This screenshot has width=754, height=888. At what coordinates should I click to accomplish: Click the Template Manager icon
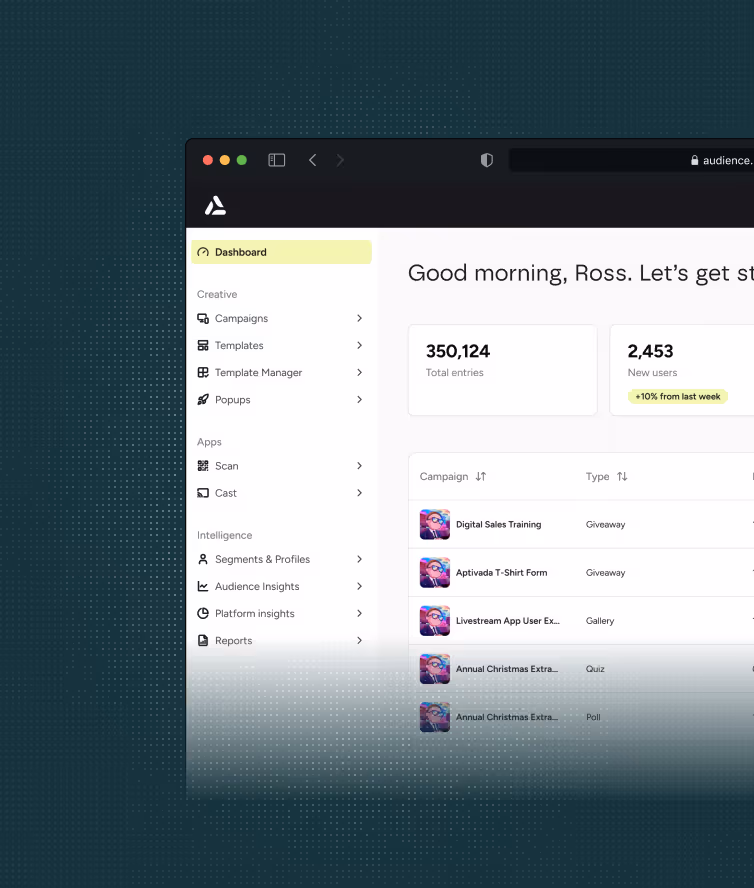click(203, 373)
